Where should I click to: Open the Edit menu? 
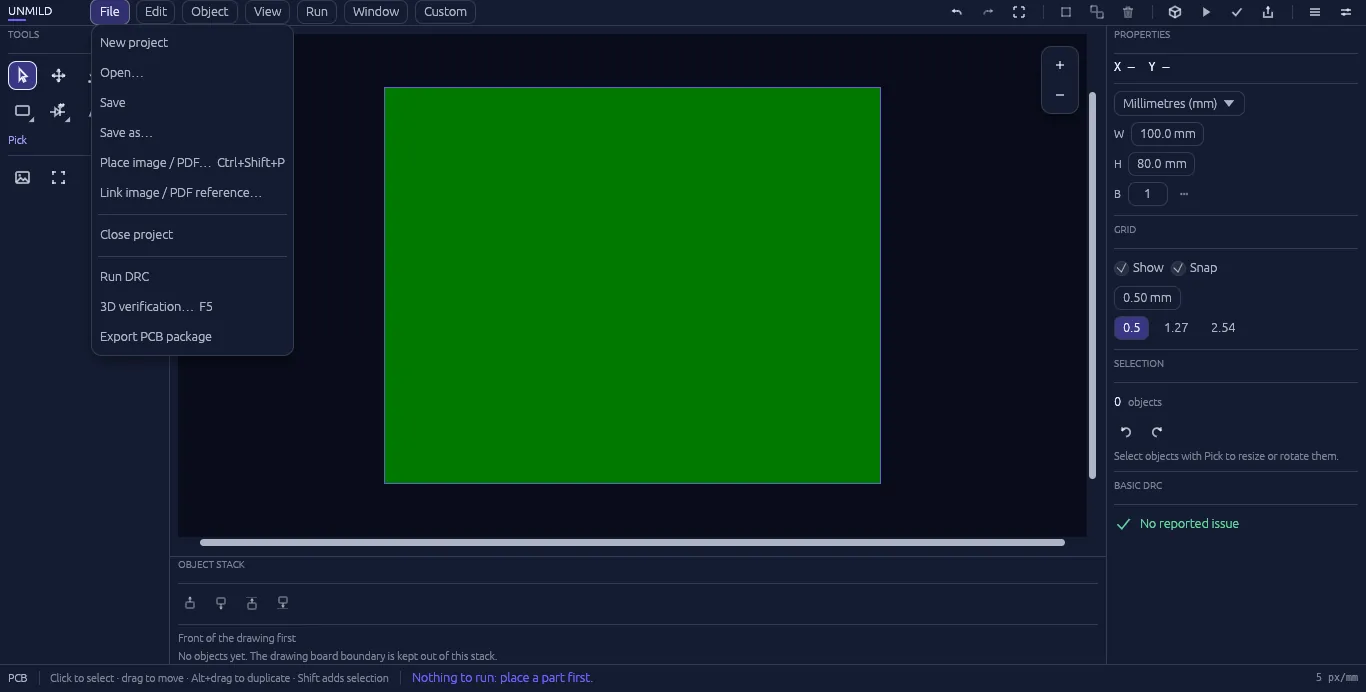[156, 12]
